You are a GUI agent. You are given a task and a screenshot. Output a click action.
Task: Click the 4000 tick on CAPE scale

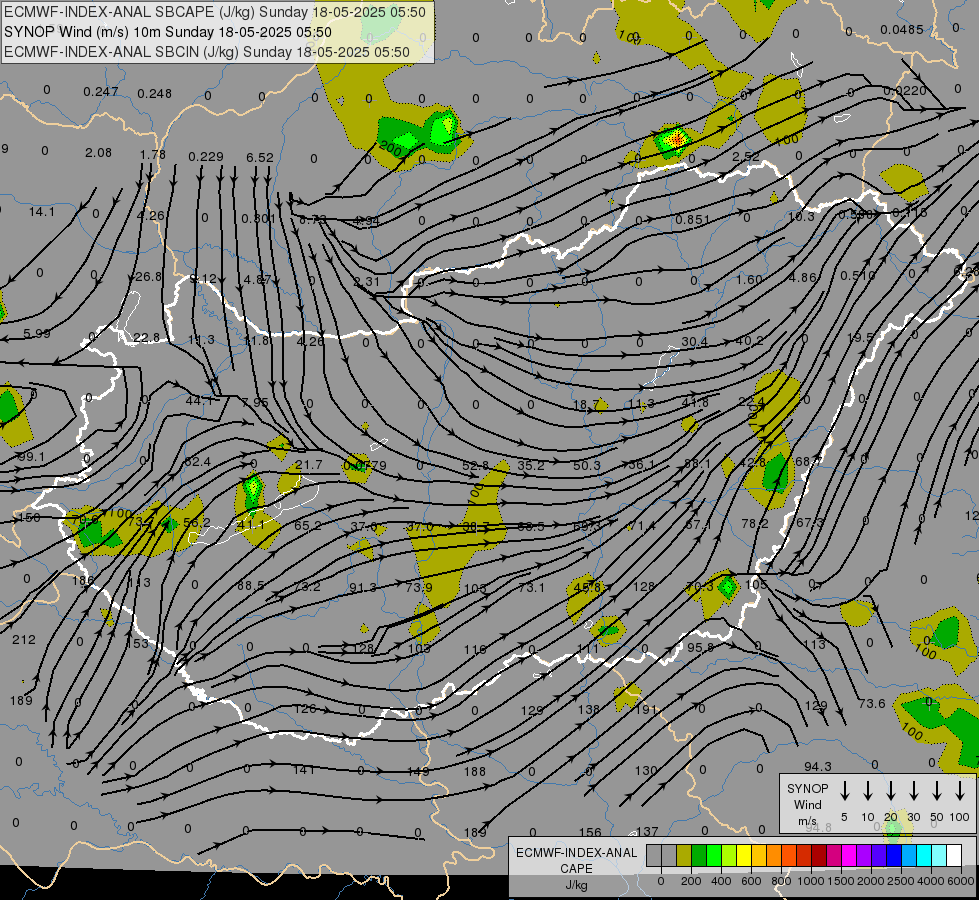[x=932, y=881]
